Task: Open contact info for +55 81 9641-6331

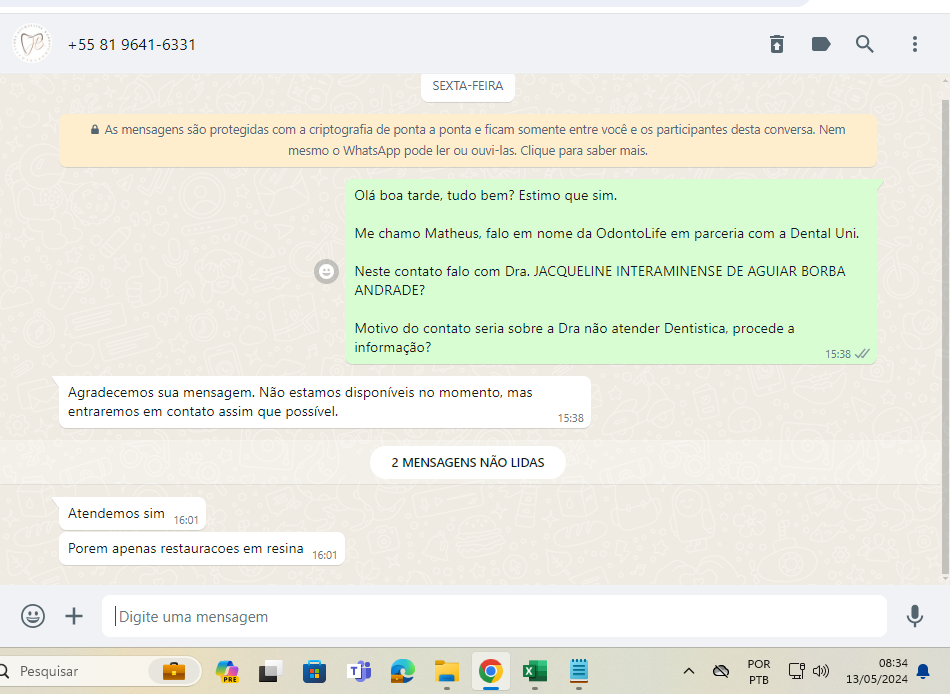Action: click(131, 45)
